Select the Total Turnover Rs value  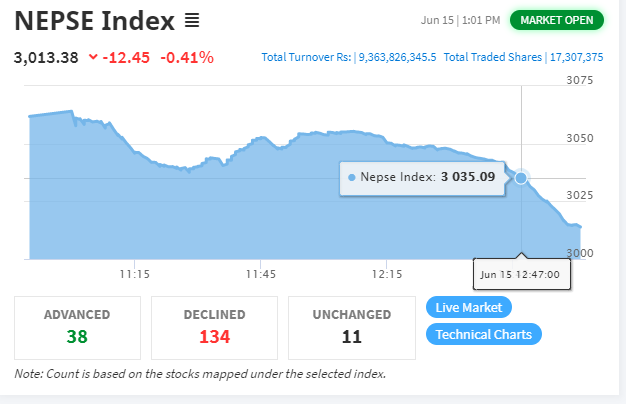(x=397, y=57)
